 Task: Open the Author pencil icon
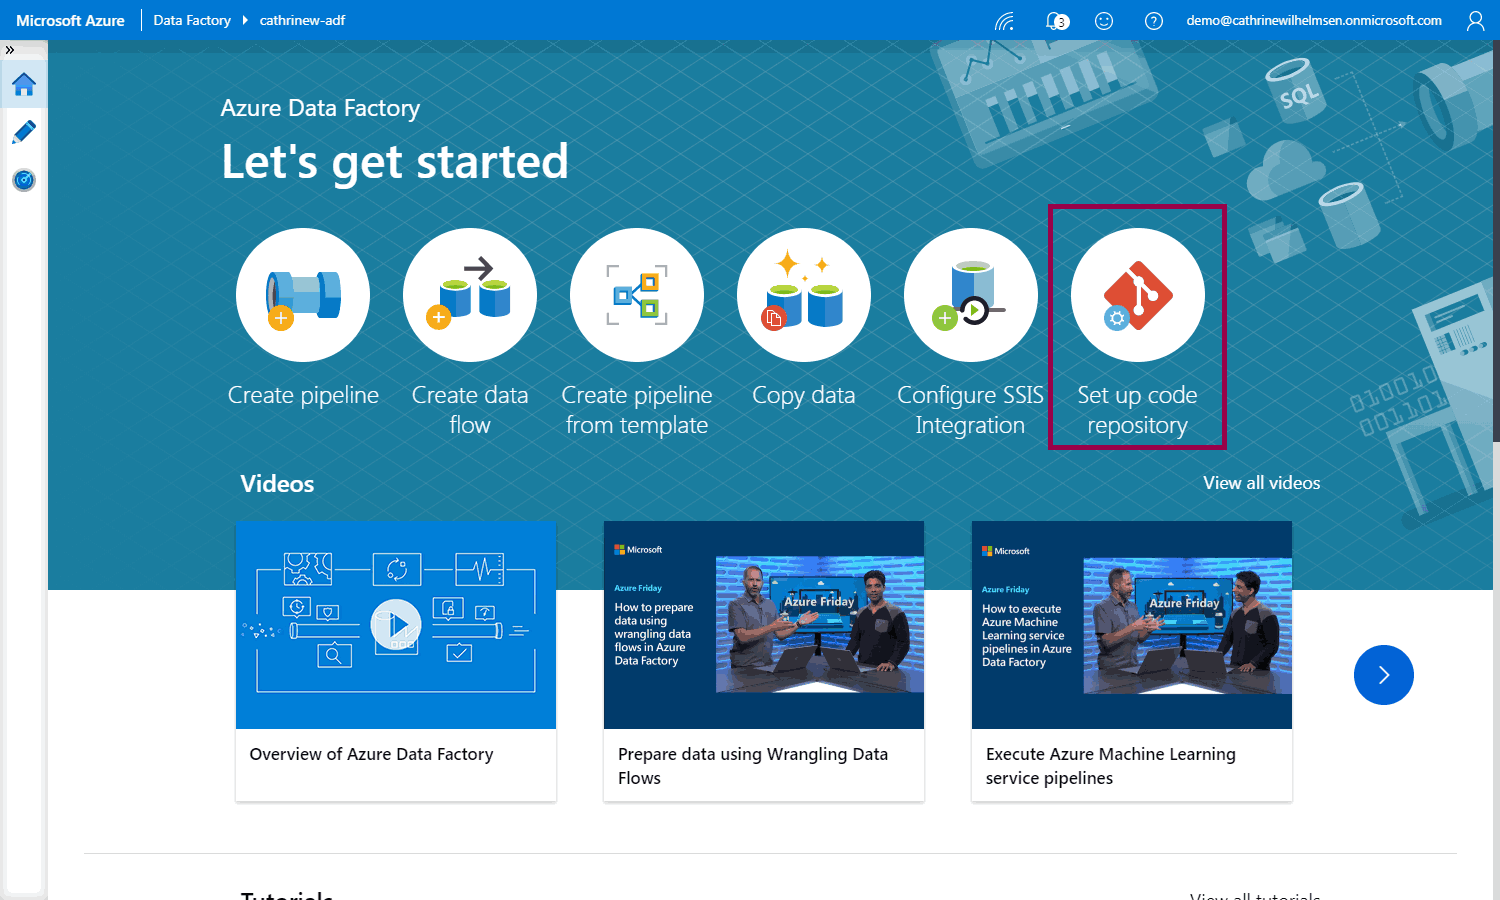tap(24, 132)
